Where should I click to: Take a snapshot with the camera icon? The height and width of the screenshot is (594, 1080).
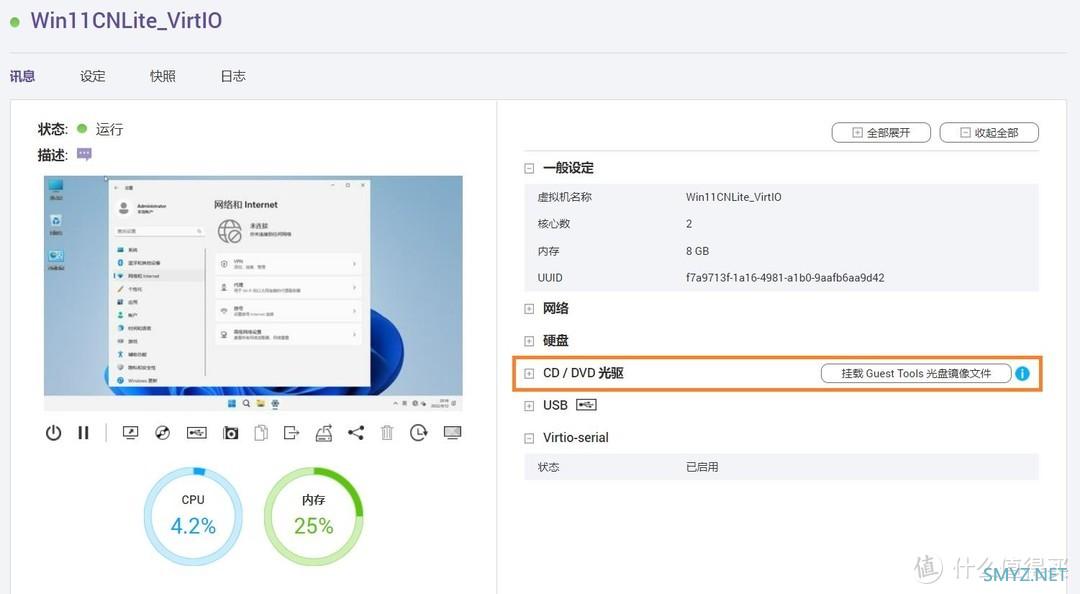pos(230,433)
